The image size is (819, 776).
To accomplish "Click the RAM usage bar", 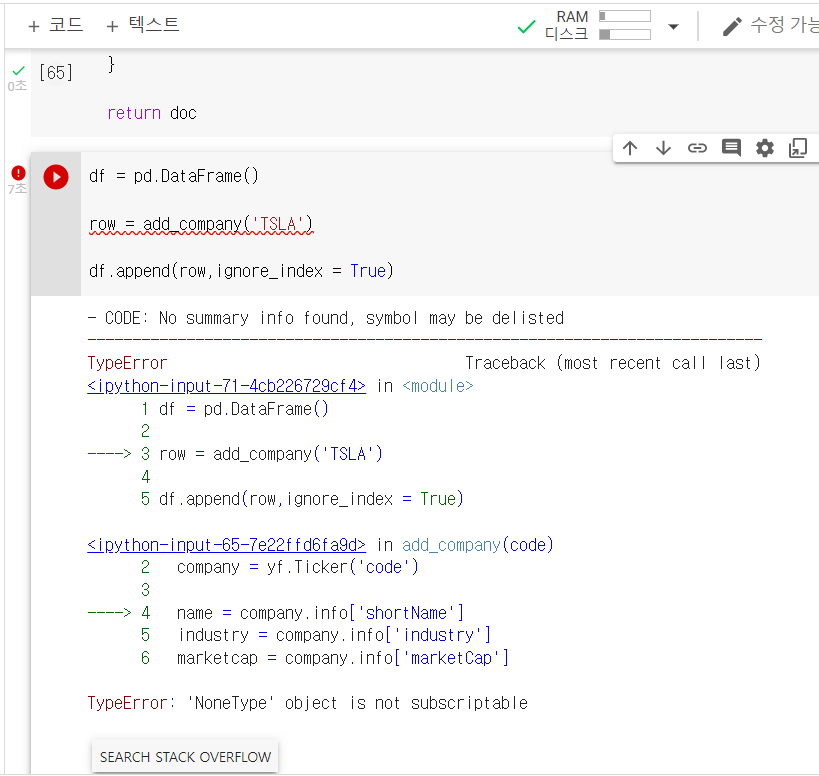I will (625, 16).
